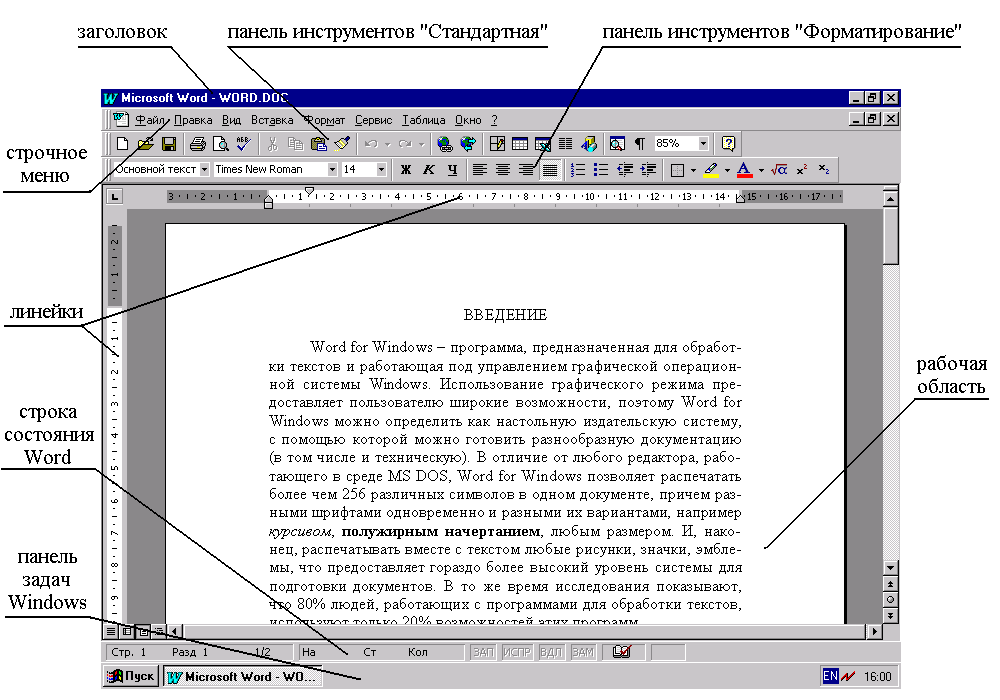Open the font size 14 dropdown

point(381,170)
